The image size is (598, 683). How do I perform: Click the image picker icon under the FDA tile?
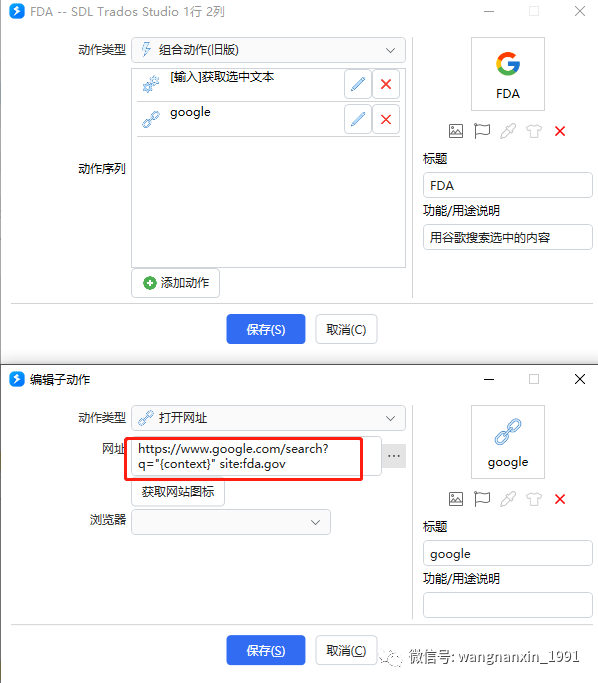pos(456,131)
